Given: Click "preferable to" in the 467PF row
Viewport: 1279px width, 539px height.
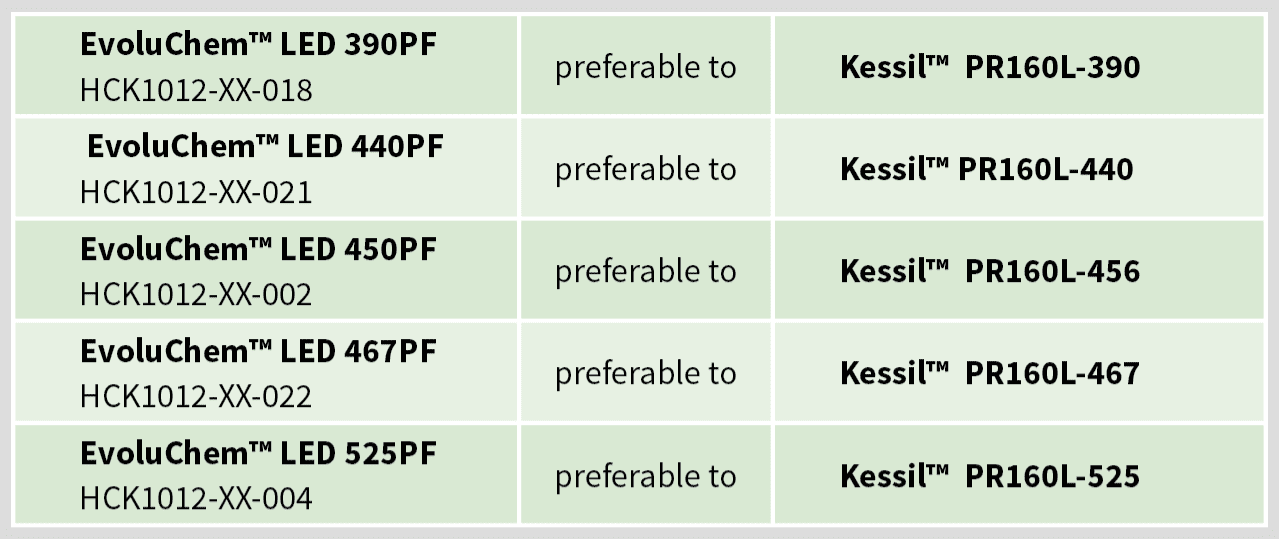Looking at the screenshot, I should point(645,374).
